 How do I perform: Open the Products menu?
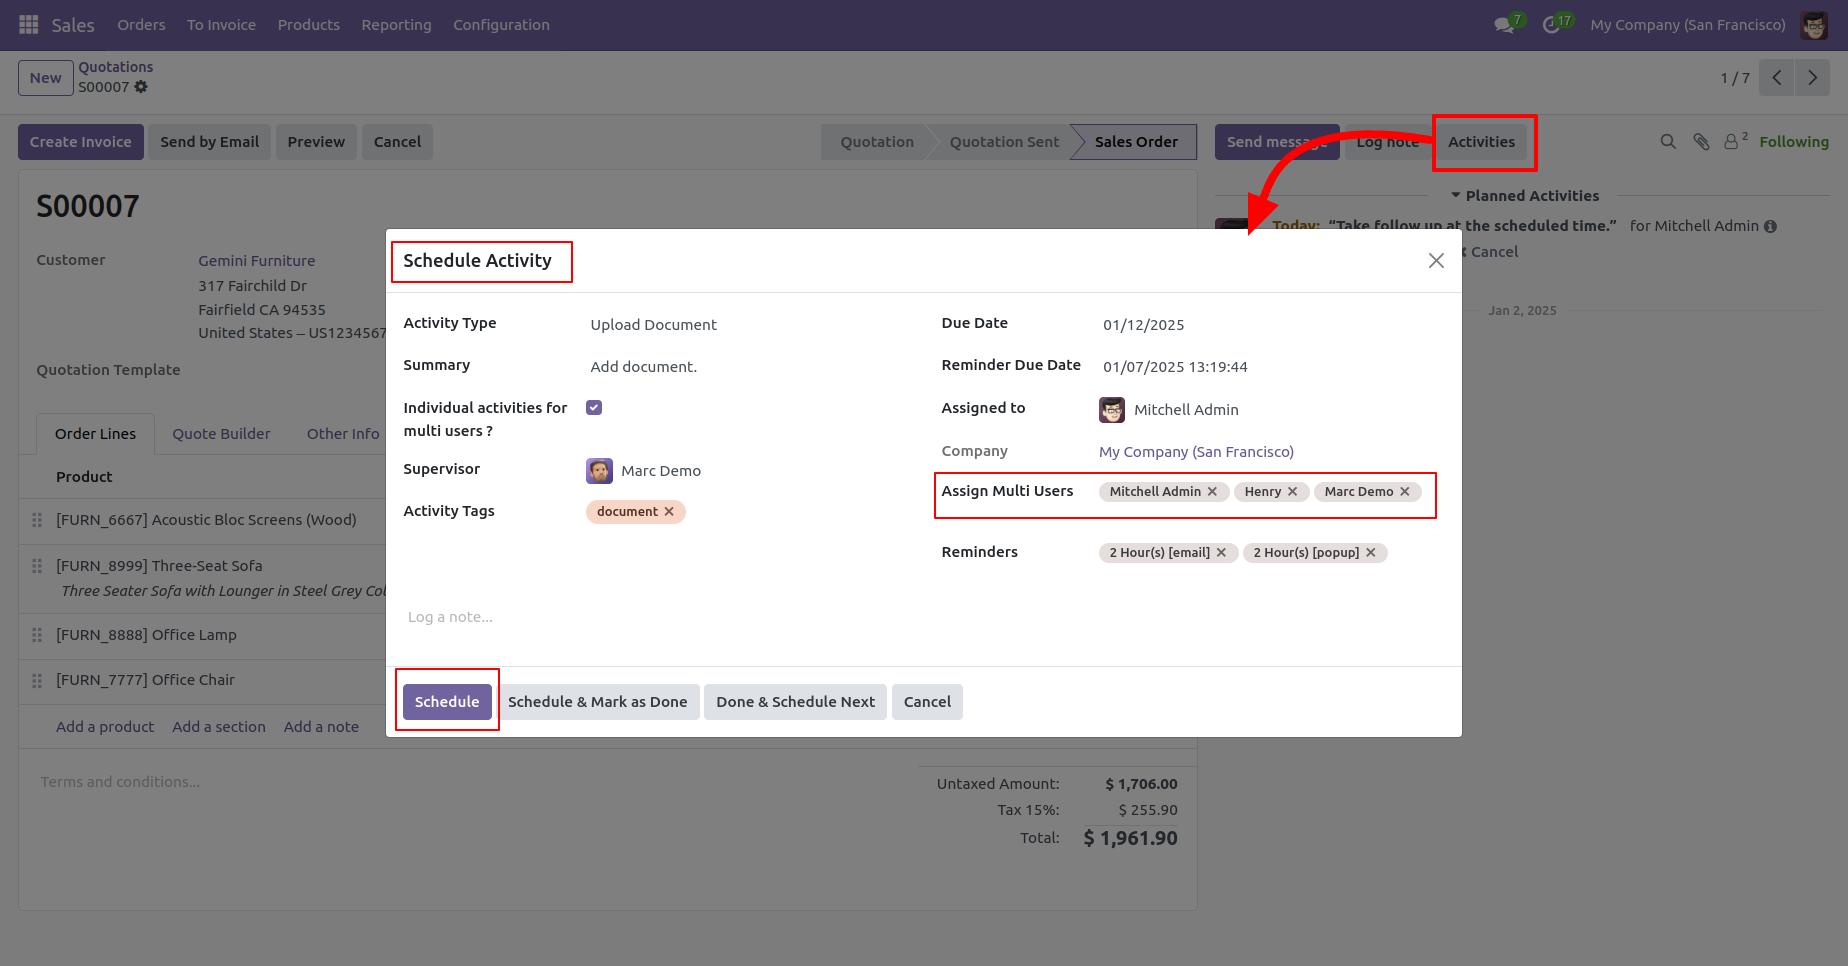[x=309, y=25]
